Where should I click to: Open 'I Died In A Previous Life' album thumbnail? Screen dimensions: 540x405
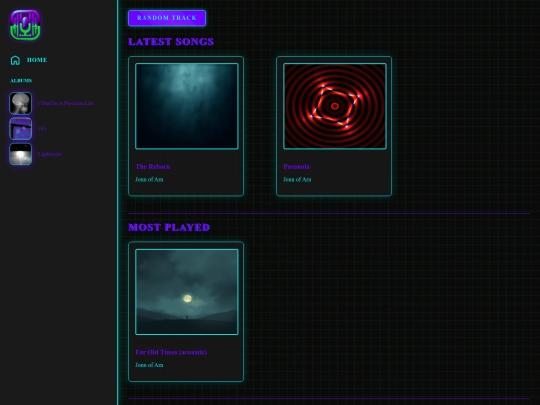pos(21,103)
